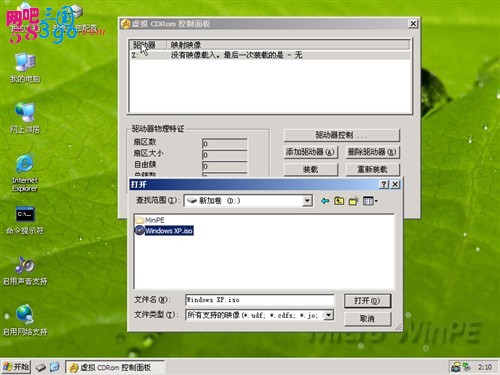
Task: Close Virtual CDRom control panel window
Action: (413, 24)
